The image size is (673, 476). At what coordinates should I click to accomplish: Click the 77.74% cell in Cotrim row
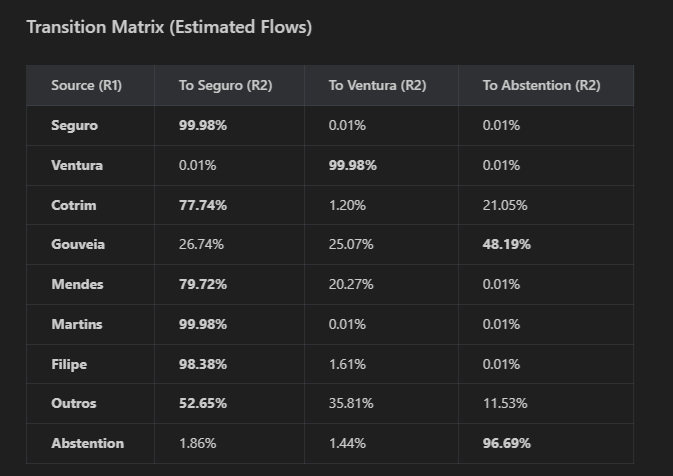[x=203, y=205]
